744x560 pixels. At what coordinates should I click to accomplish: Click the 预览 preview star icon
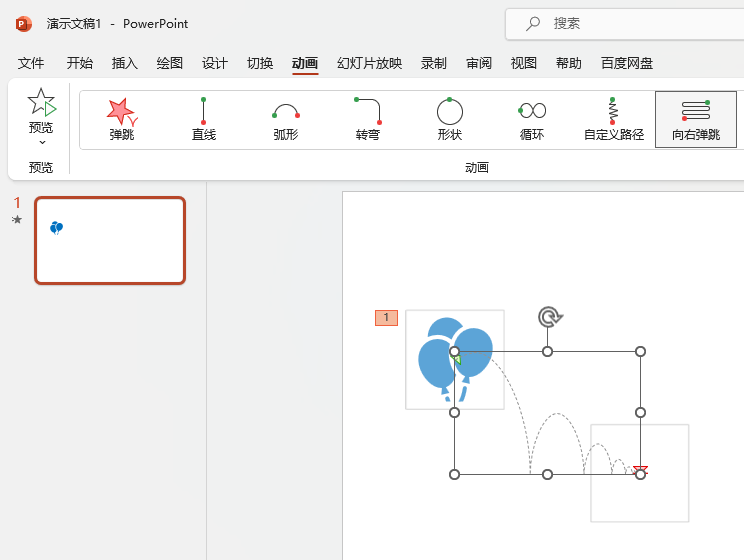[x=41, y=102]
